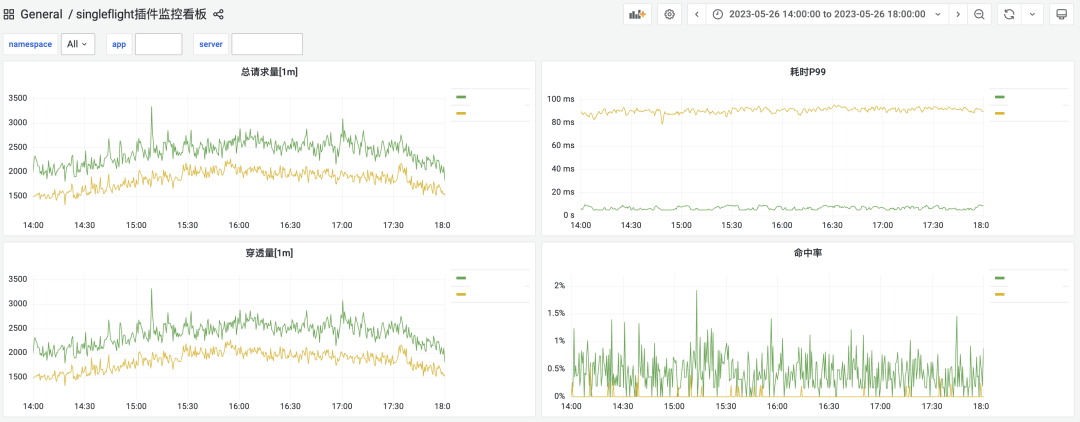The width and height of the screenshot is (1080, 422).
Task: Shift time range forward
Action: click(x=958, y=14)
